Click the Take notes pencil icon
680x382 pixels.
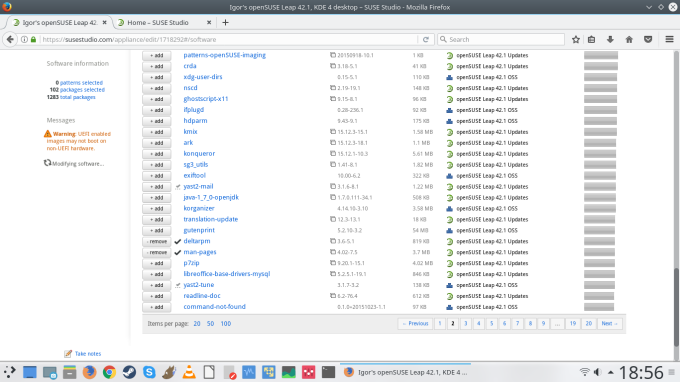pos(68,354)
